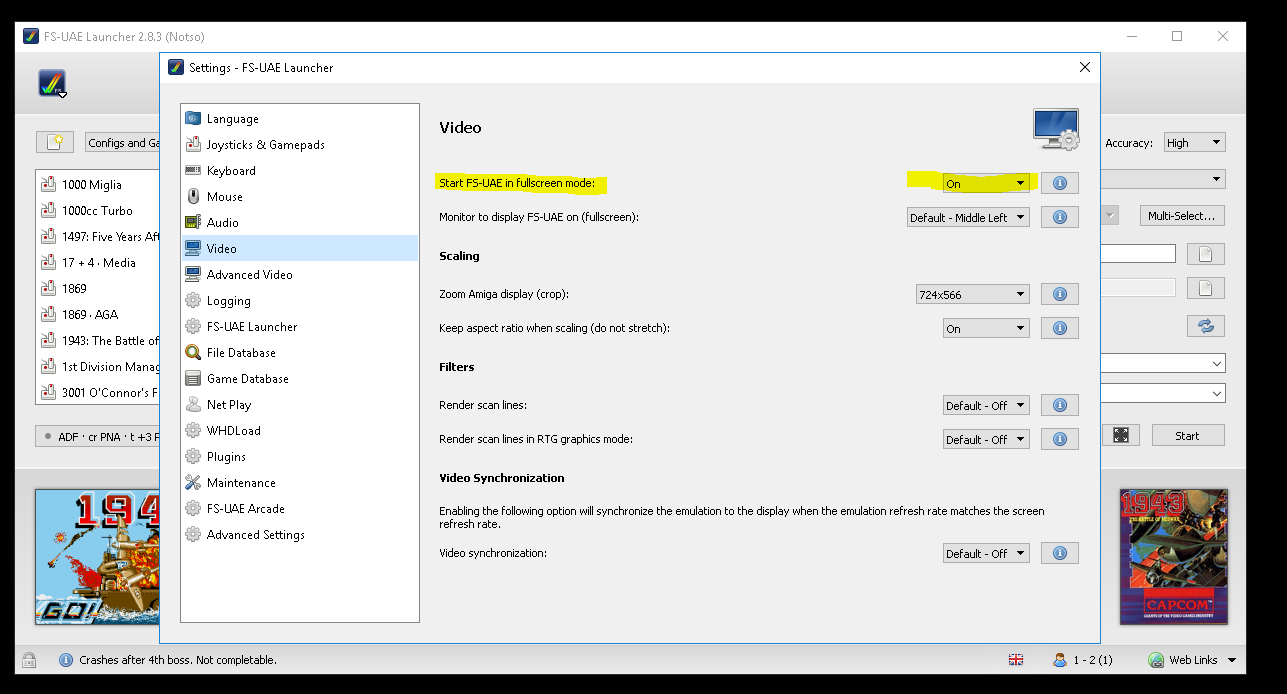Click the UK flag icon in status bar
Viewport: 1287px width, 694px height.
point(1016,660)
